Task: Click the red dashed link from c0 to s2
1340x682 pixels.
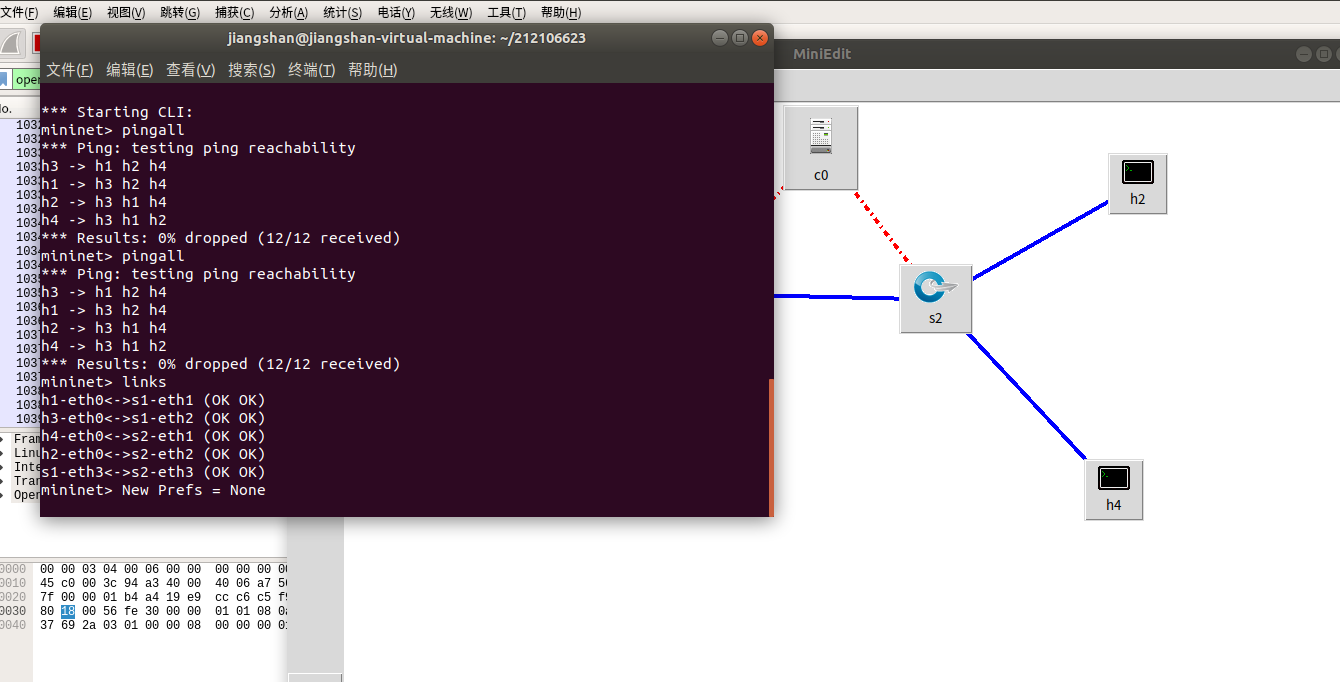Action: tap(882, 227)
